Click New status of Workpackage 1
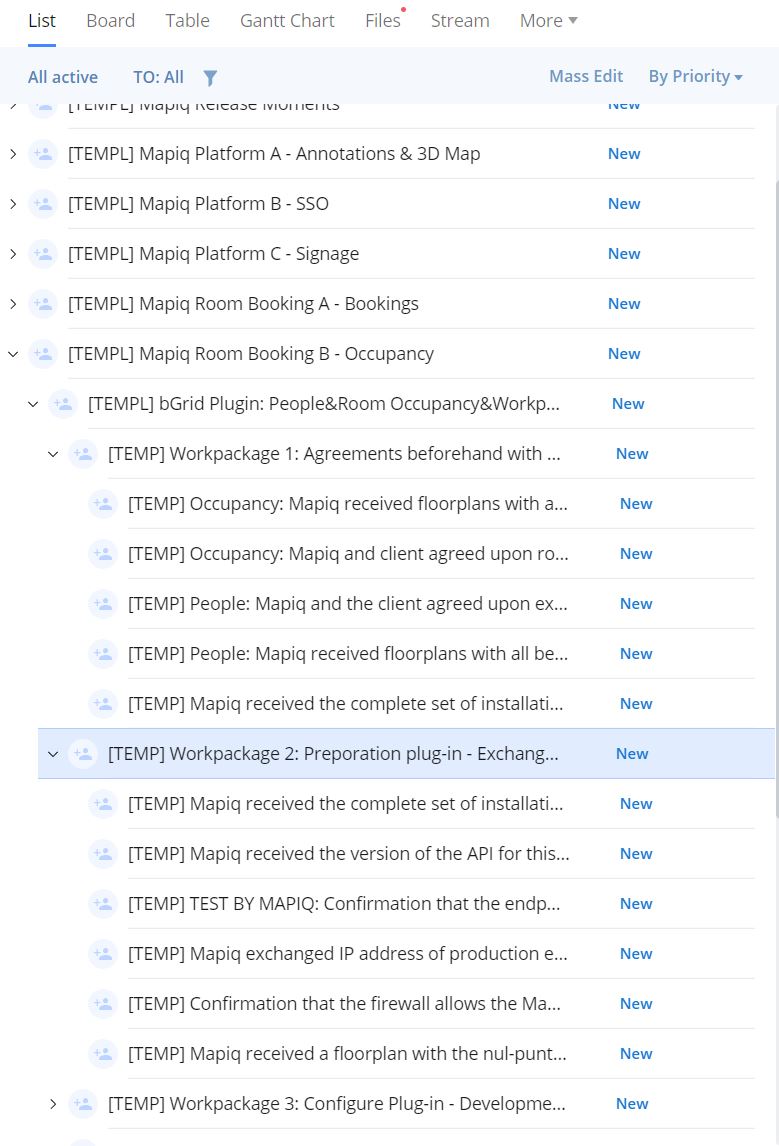The height and width of the screenshot is (1146, 779). click(632, 454)
